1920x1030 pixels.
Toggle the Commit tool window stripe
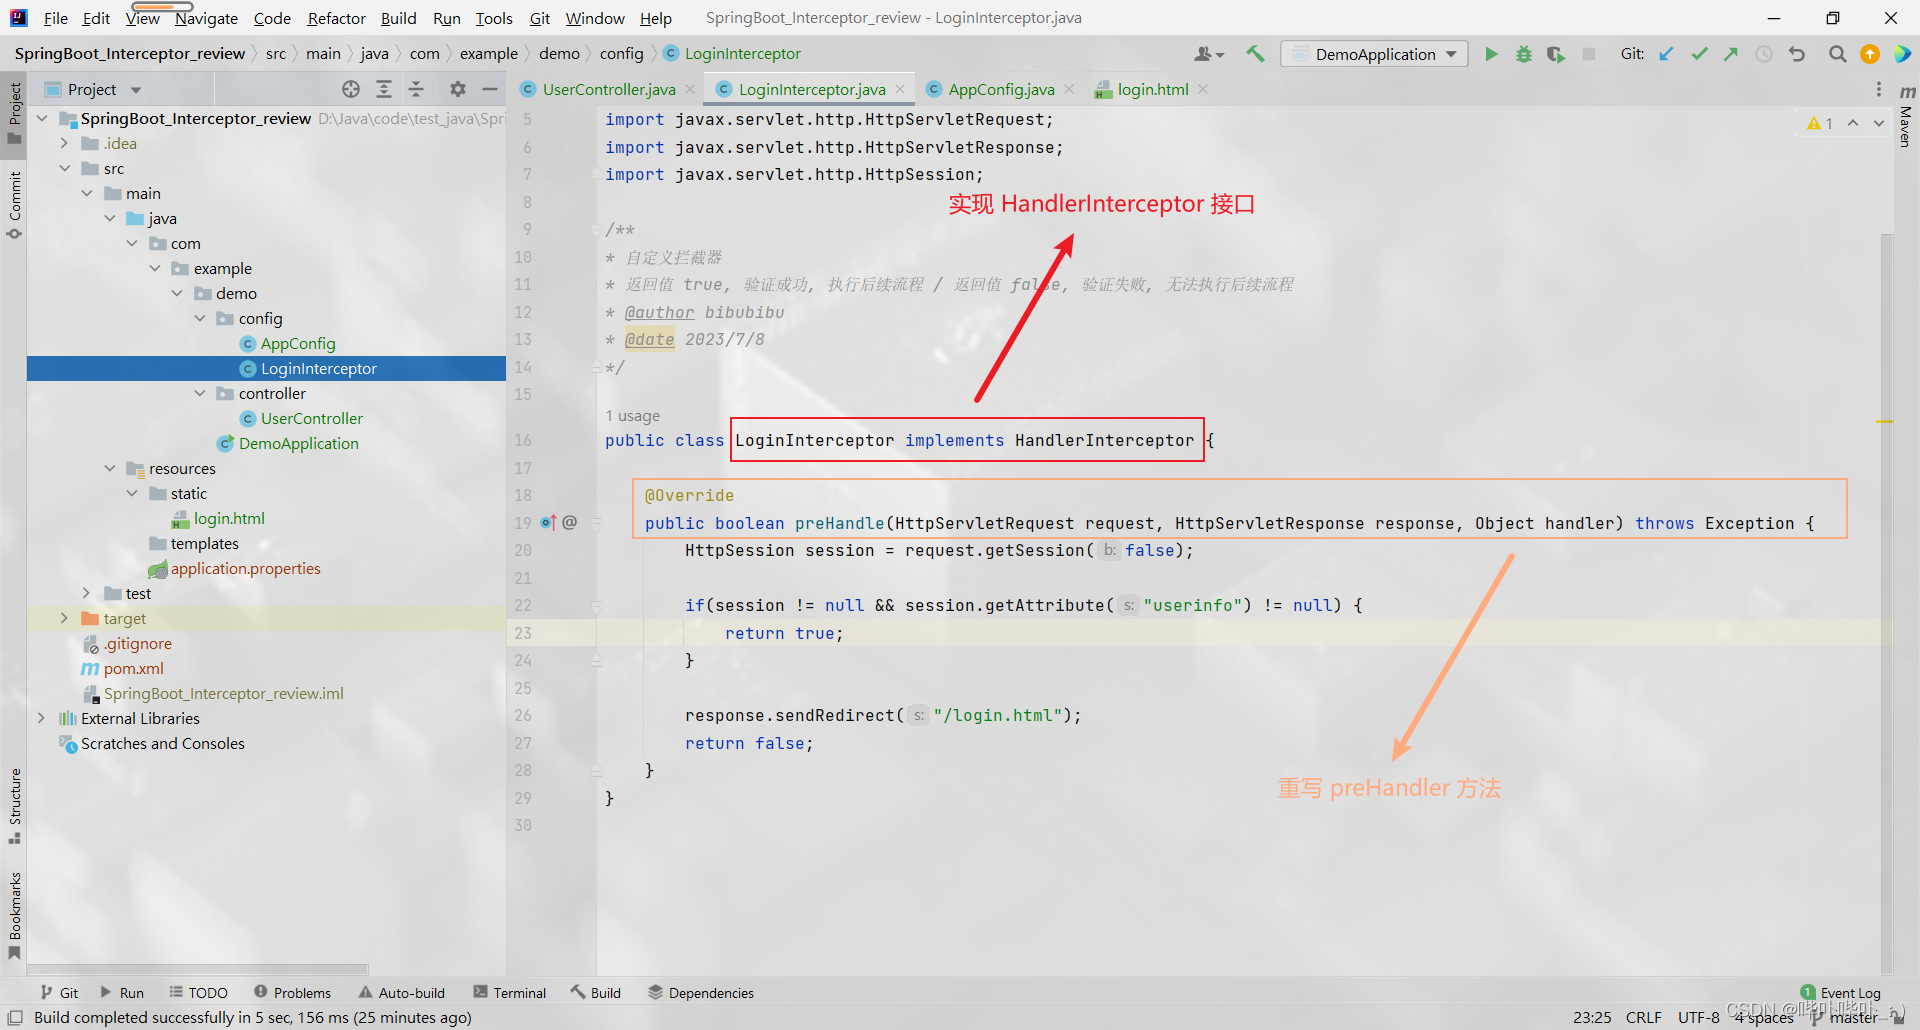[14, 205]
